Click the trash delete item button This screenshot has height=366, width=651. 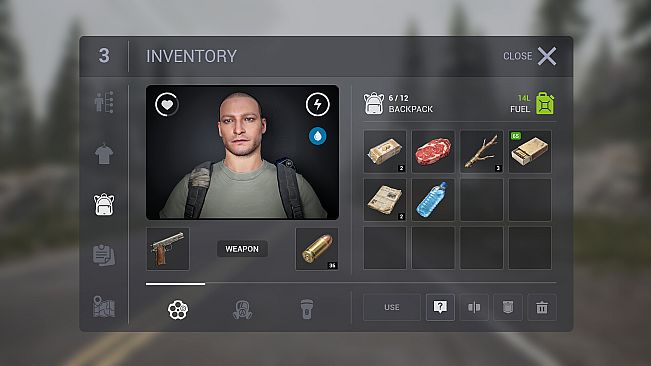542,307
